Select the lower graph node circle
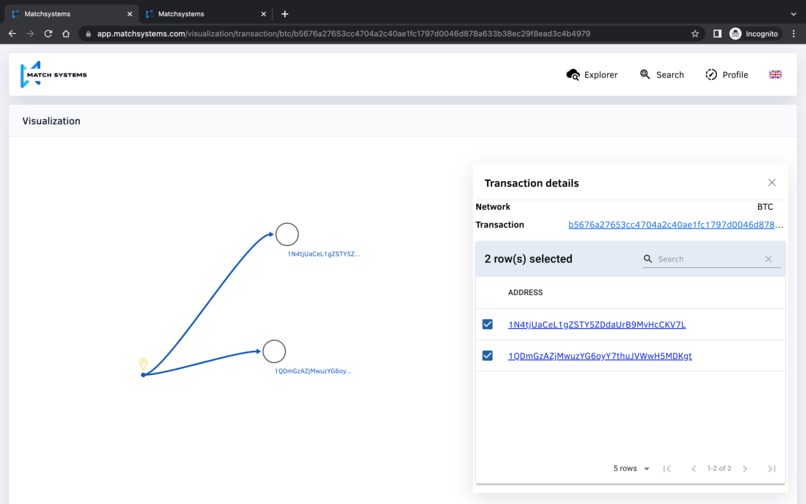 coord(274,351)
